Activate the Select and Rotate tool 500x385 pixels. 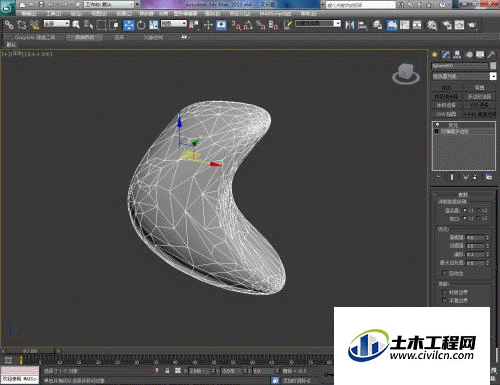(x=141, y=25)
